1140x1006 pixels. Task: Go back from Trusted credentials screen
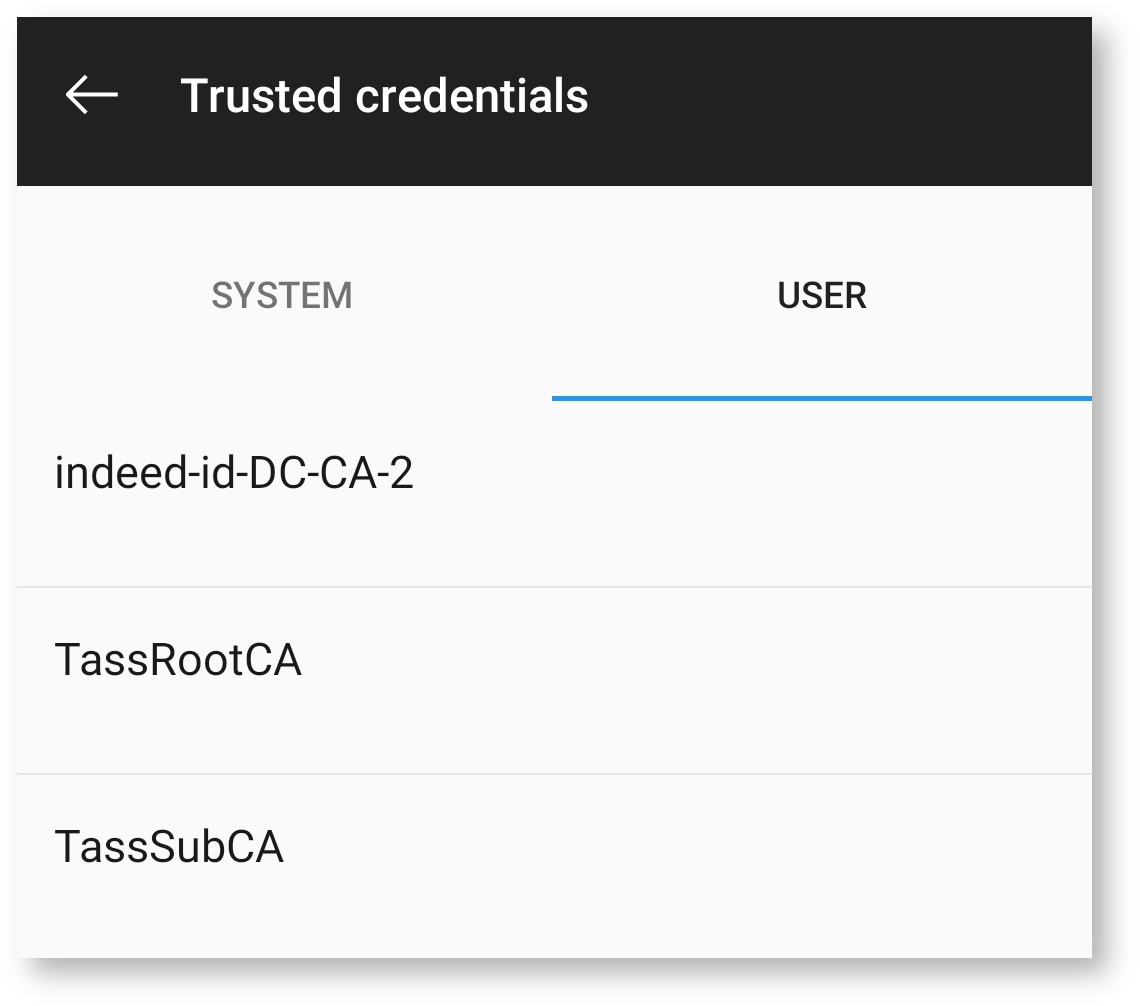(92, 95)
